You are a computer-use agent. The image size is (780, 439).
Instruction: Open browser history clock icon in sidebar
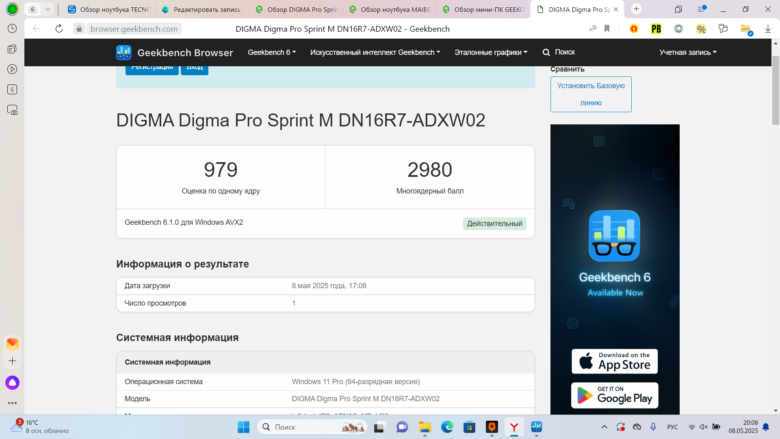[12, 29]
